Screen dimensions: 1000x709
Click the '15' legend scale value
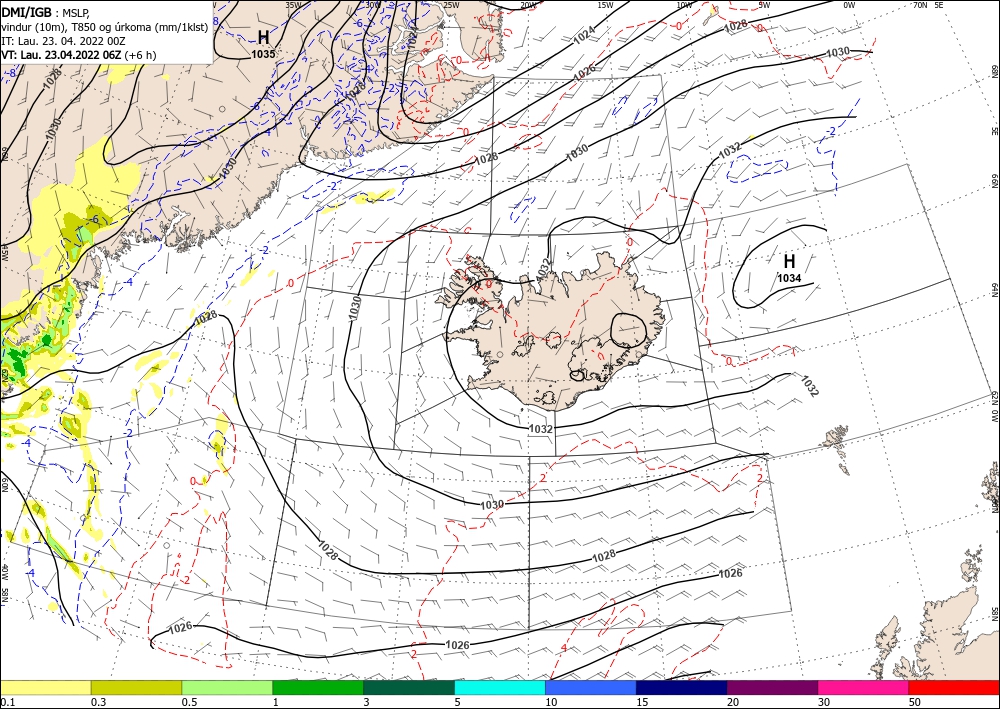pos(642,702)
